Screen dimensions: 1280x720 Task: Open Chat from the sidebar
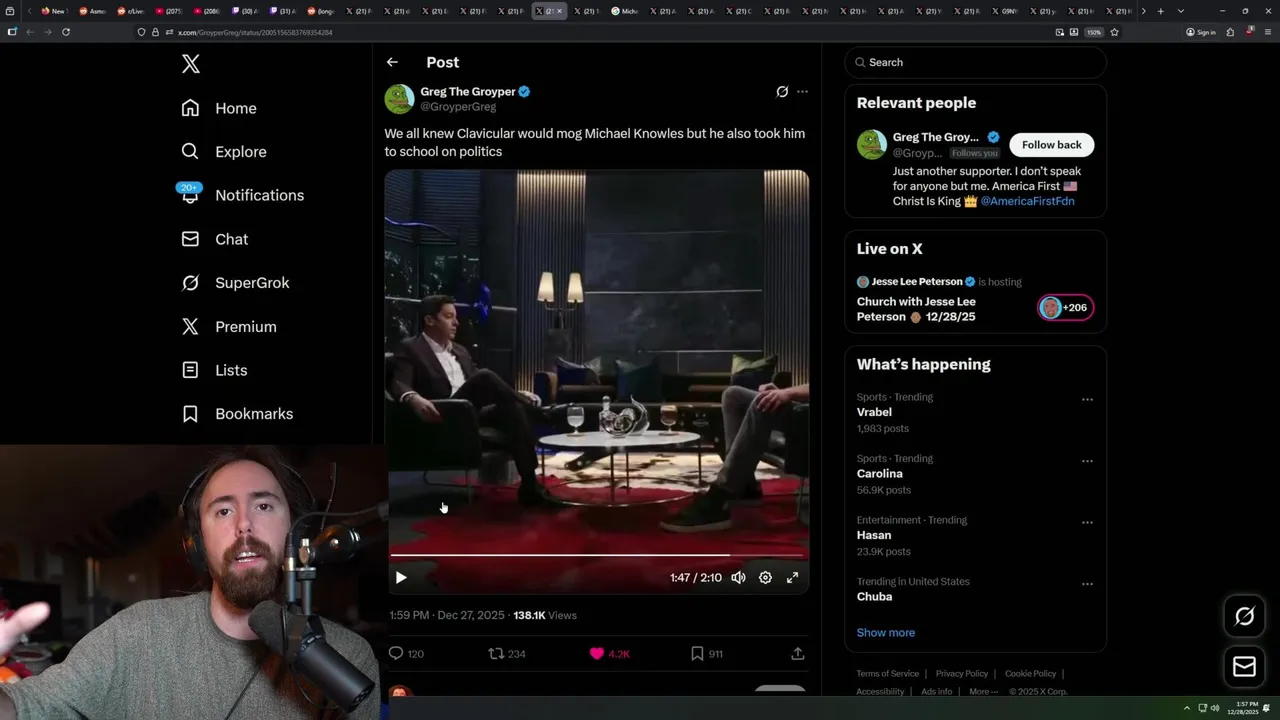coord(214,239)
